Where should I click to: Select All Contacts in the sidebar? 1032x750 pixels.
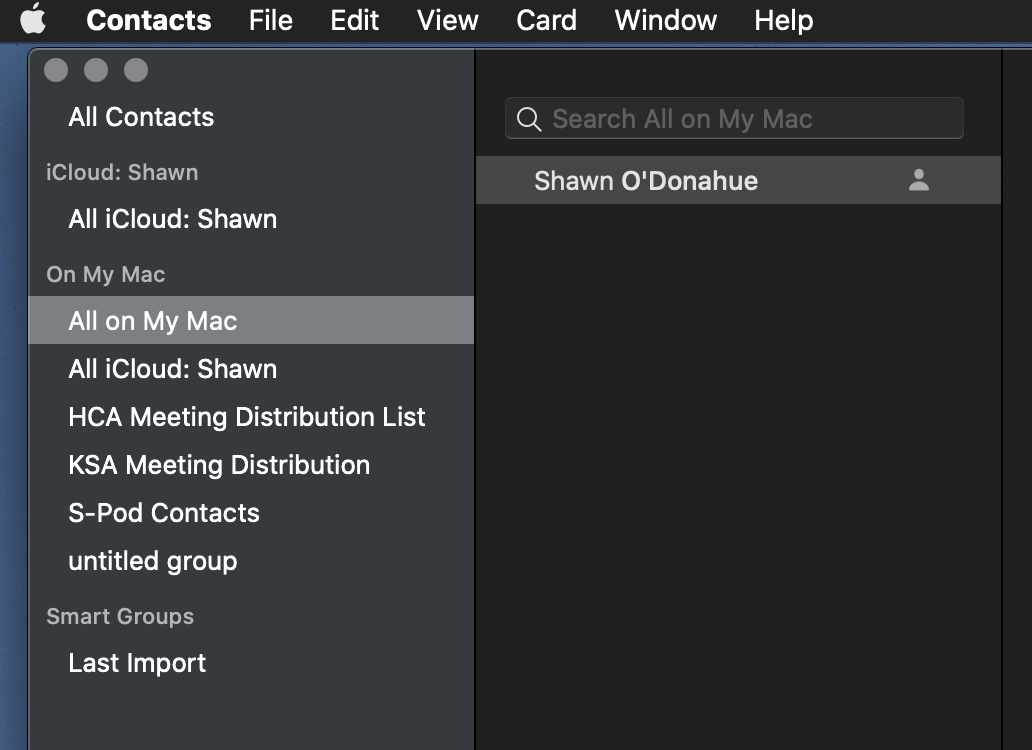(141, 117)
